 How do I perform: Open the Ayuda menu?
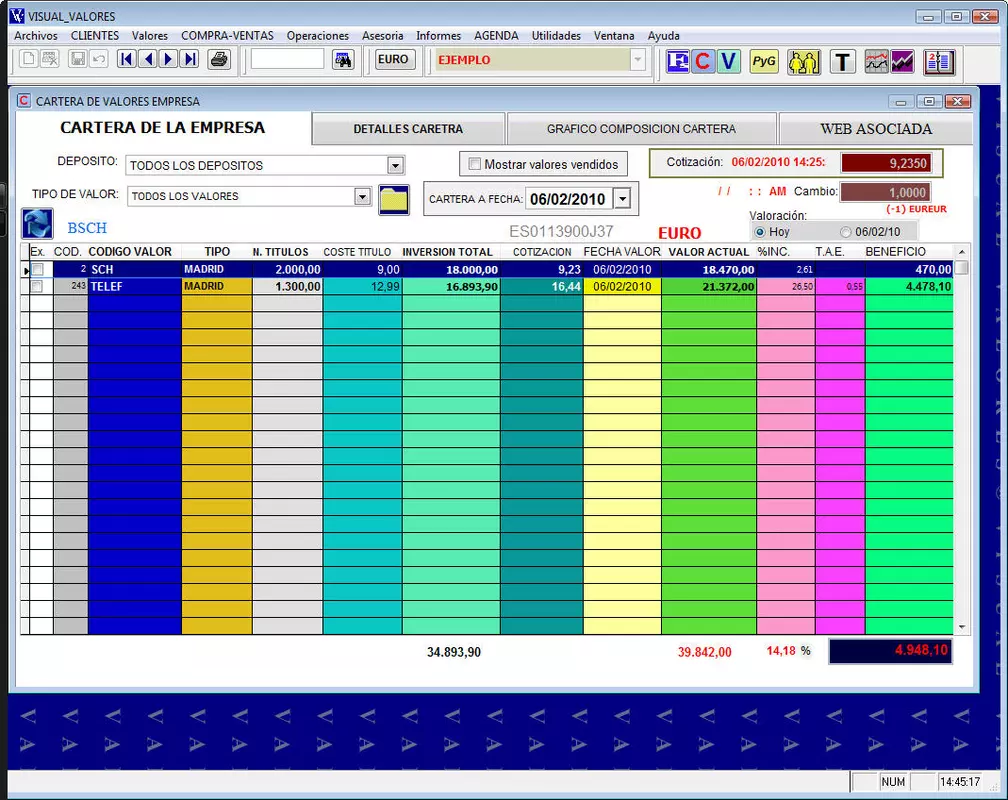(663, 36)
